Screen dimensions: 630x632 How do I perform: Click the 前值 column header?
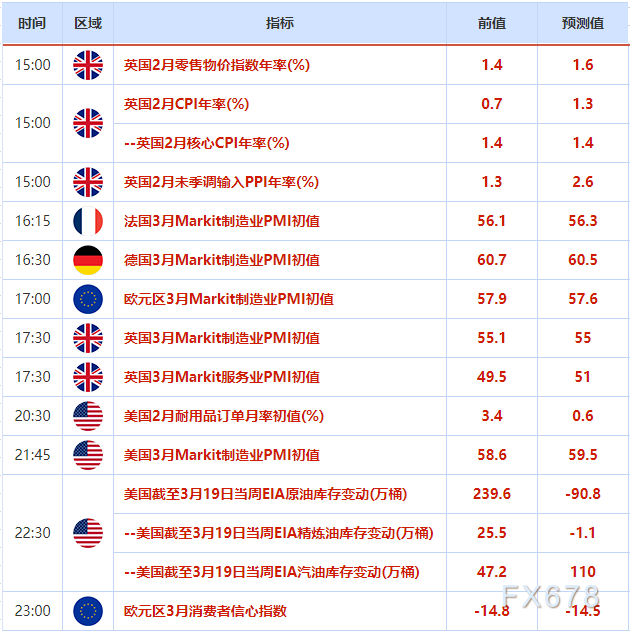coord(491,23)
